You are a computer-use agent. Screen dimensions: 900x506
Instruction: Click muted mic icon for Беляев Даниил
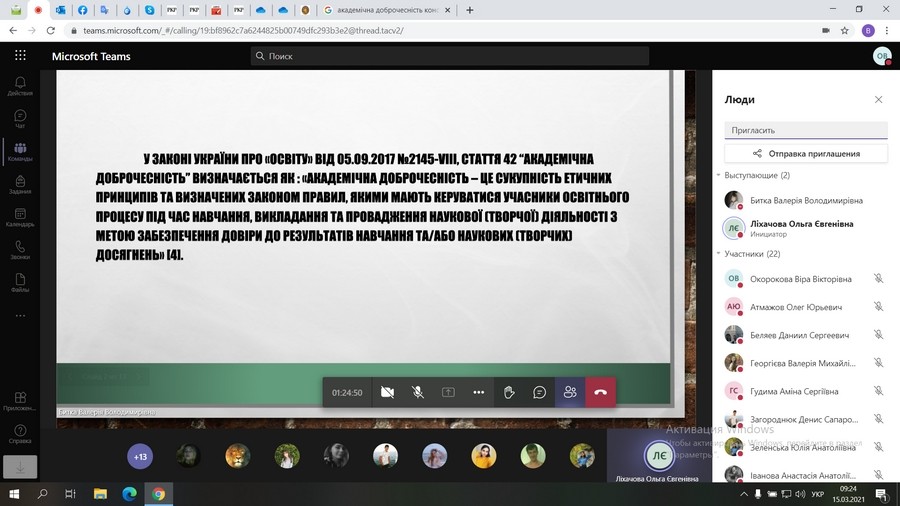pos(878,334)
